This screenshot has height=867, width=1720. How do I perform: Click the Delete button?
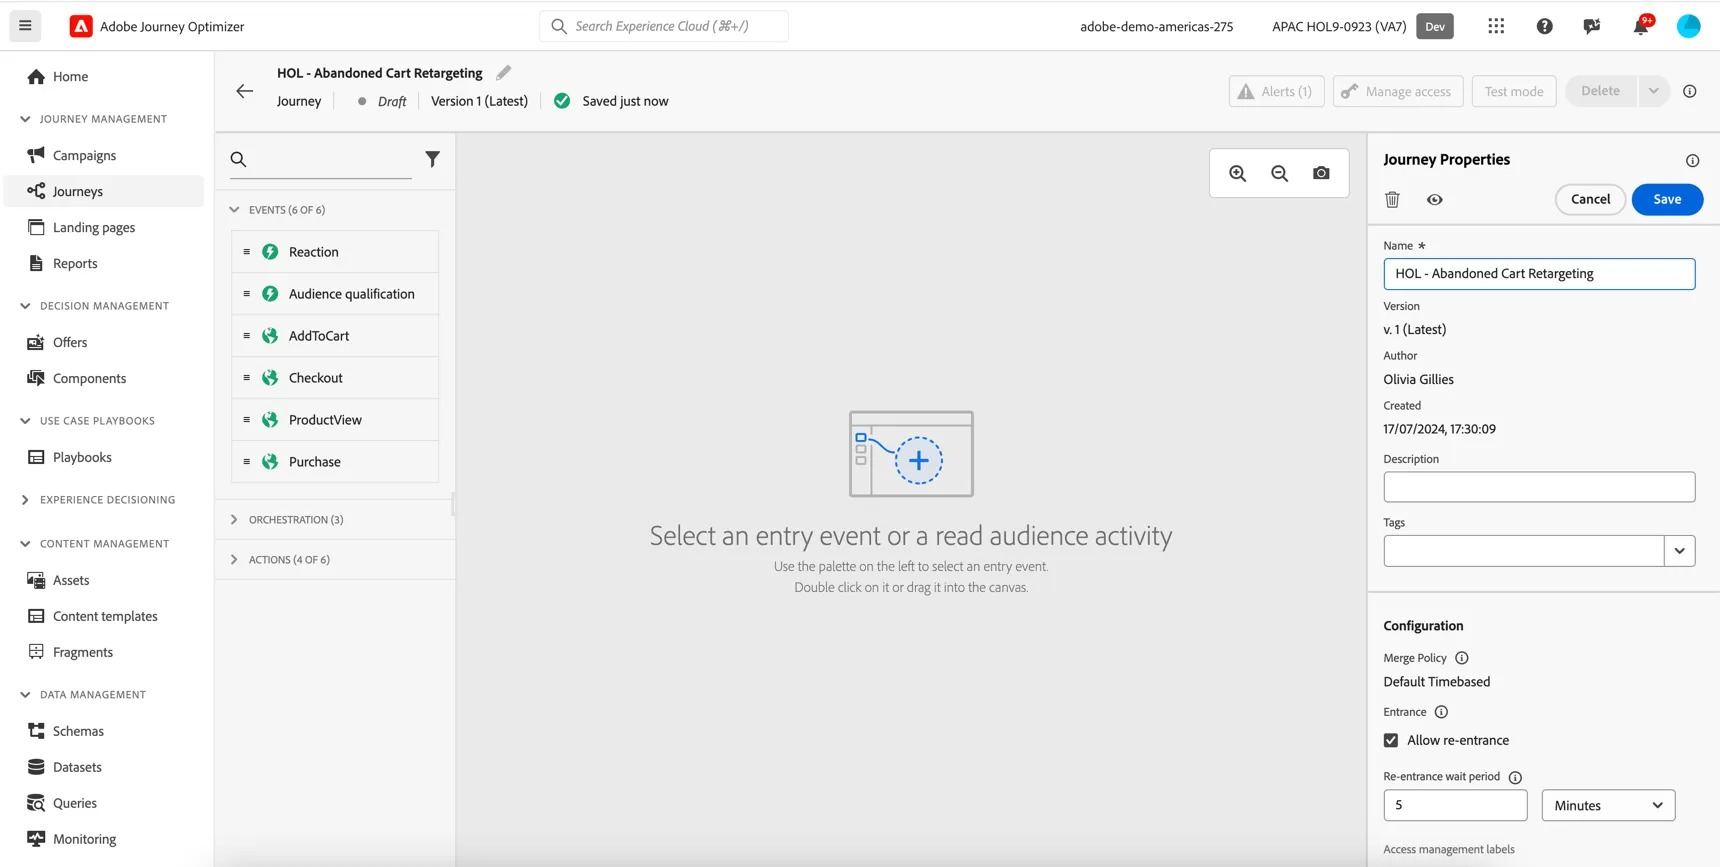[1601, 91]
